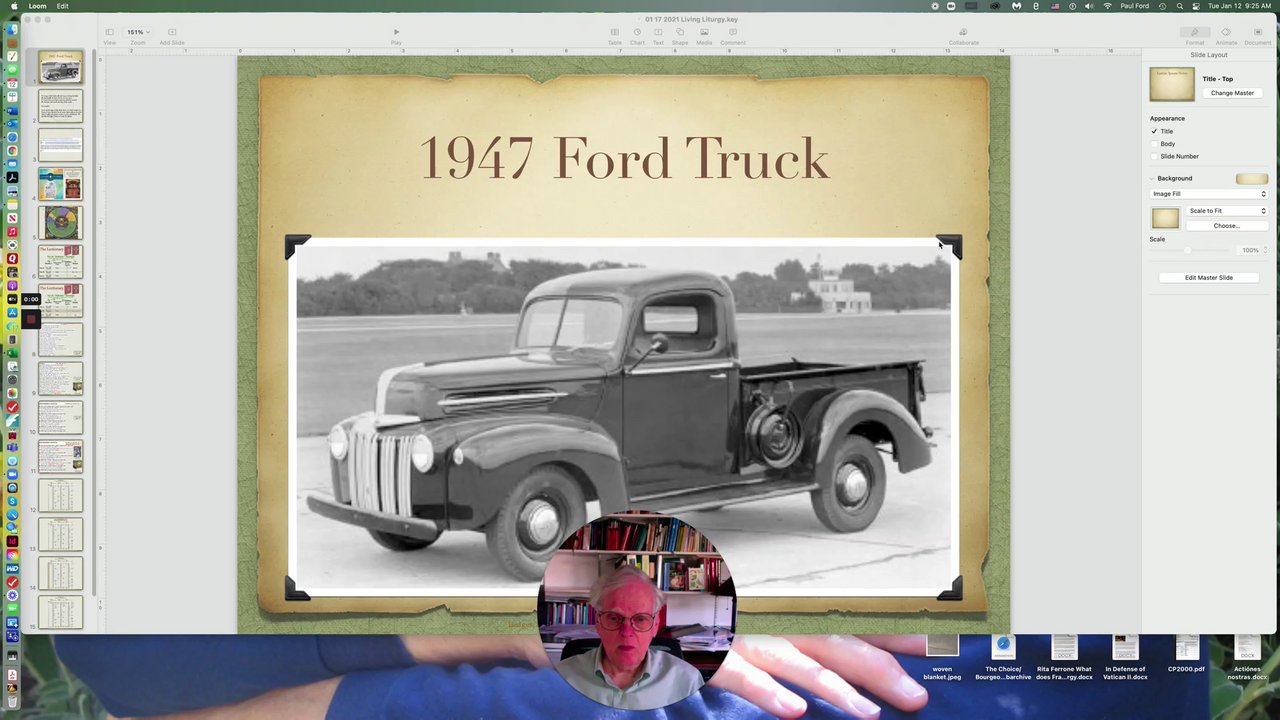This screenshot has width=1280, height=720.
Task: Select slide 9 thumbnail in navigator
Action: point(60,379)
